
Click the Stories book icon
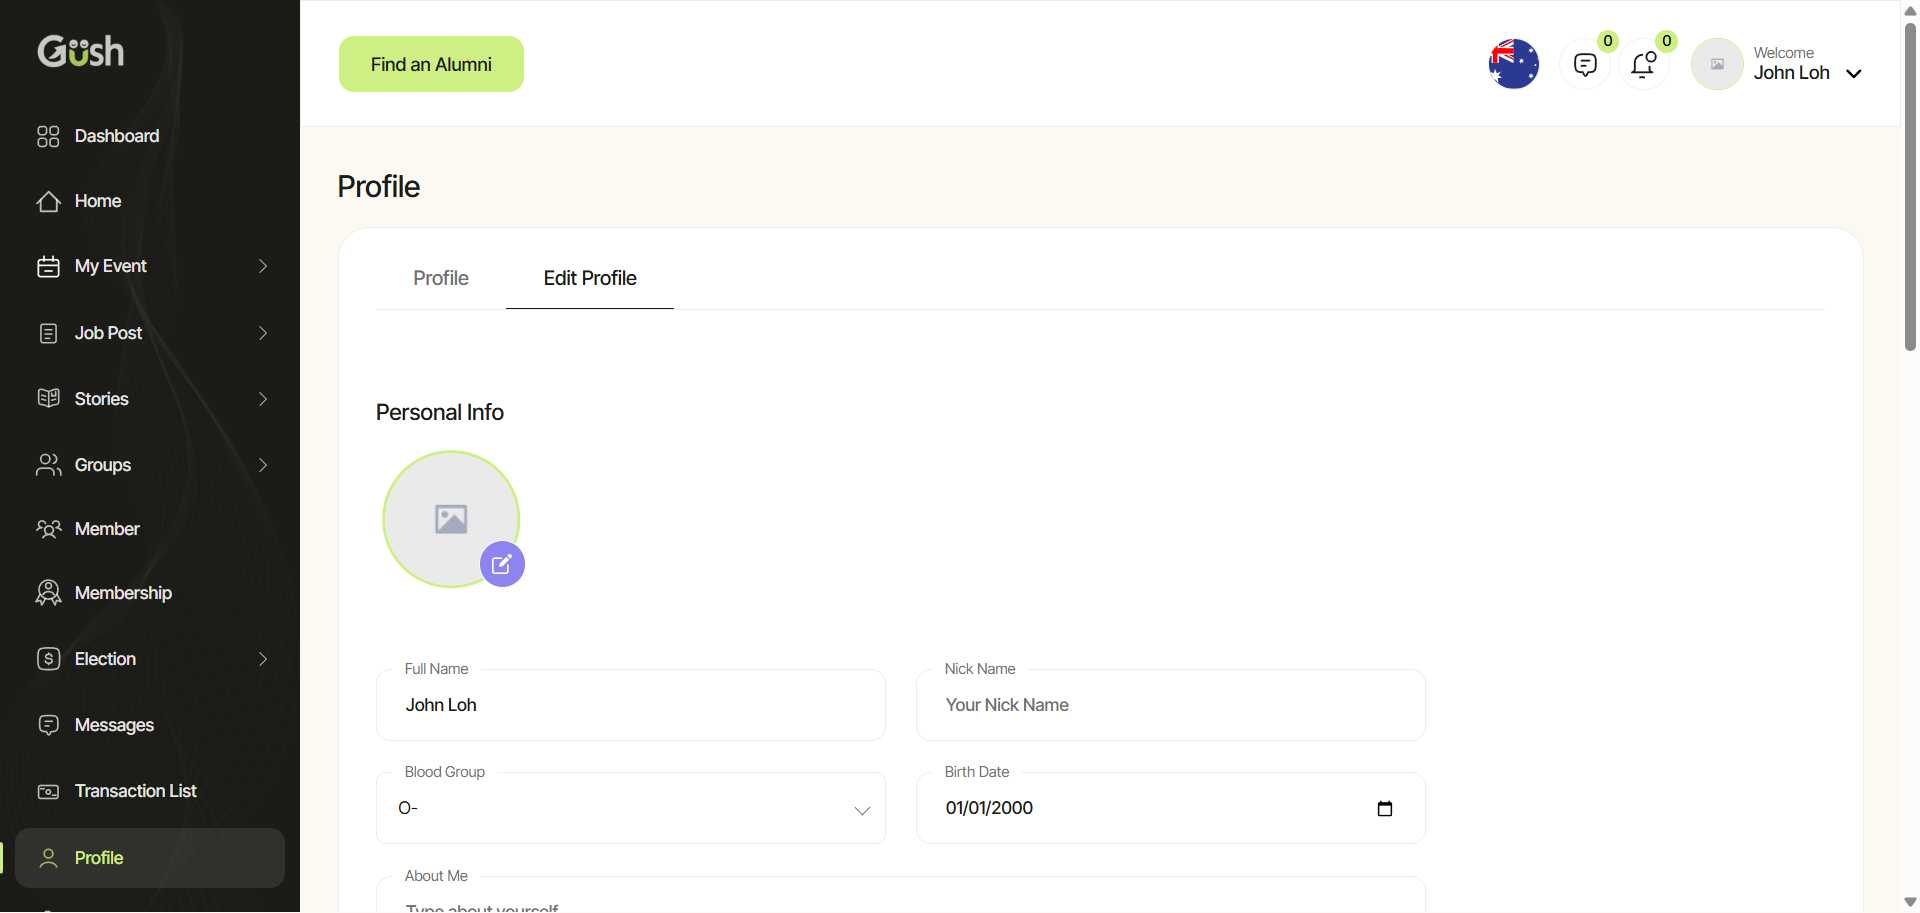48,399
